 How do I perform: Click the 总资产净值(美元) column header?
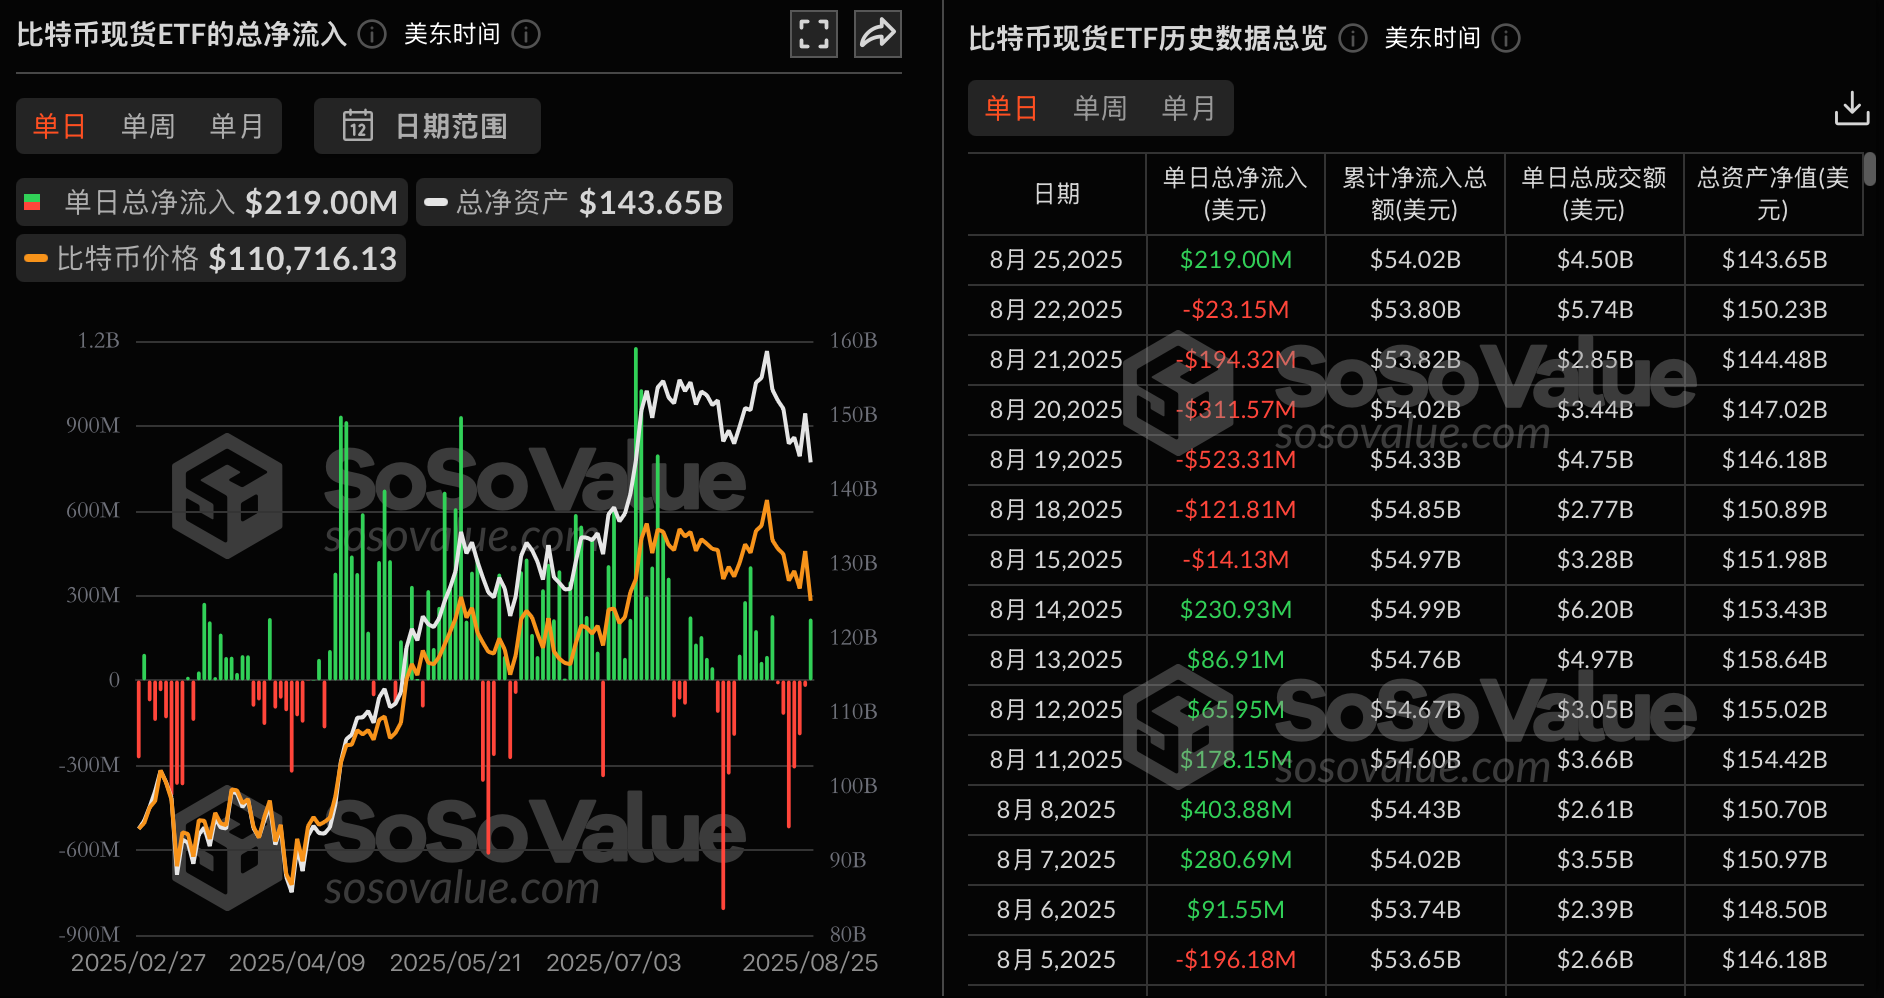coord(1773,194)
